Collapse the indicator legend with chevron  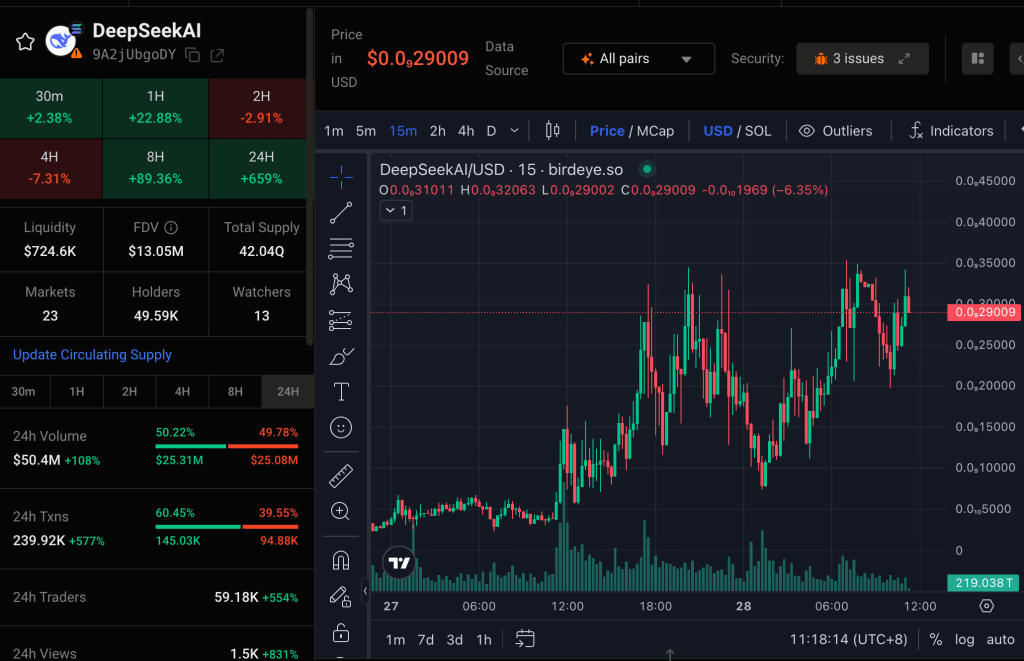pos(396,210)
